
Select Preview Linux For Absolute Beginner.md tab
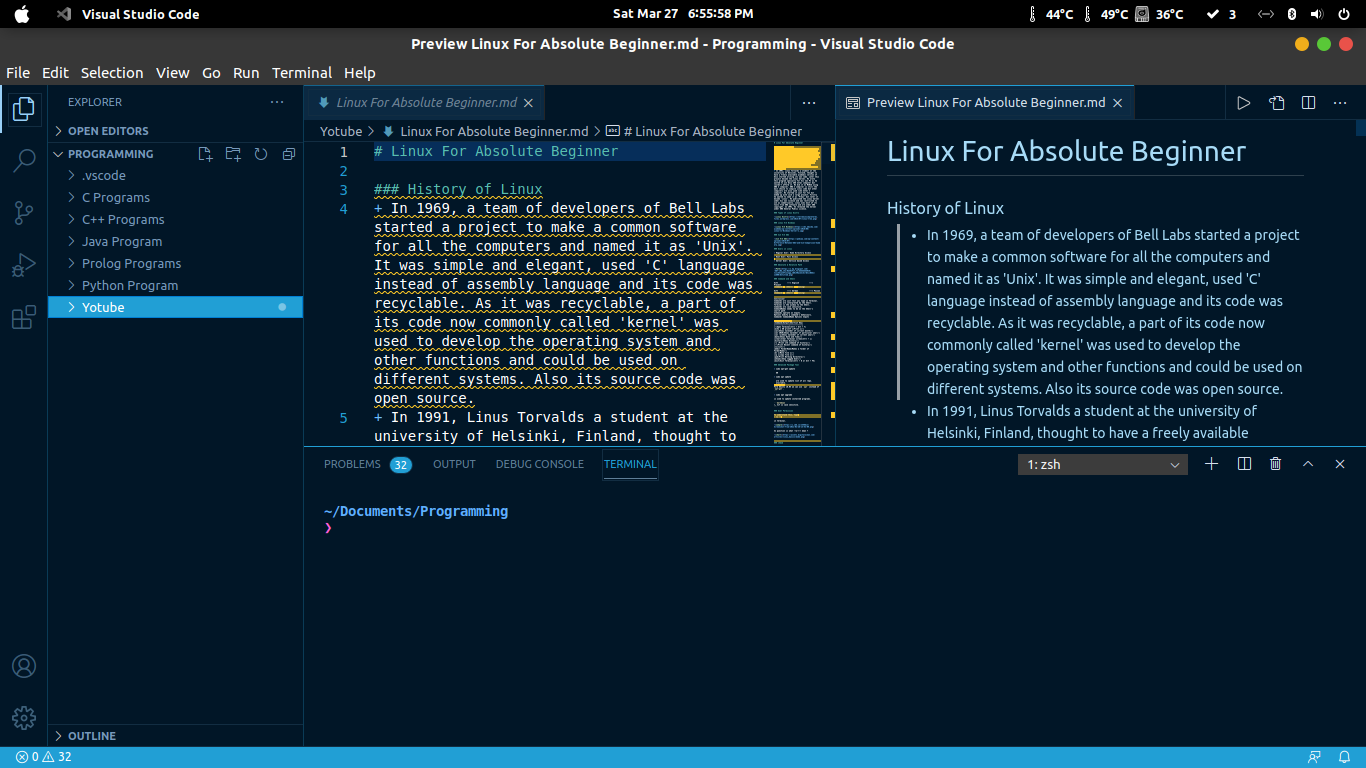[984, 102]
